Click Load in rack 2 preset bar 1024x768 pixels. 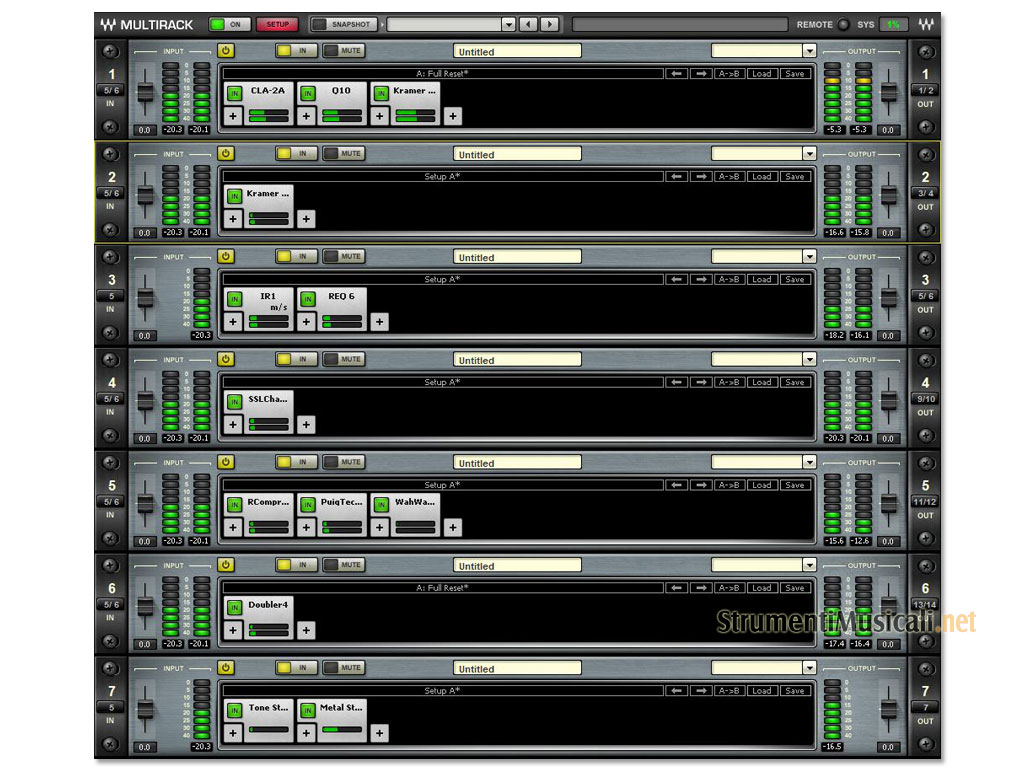coord(762,176)
